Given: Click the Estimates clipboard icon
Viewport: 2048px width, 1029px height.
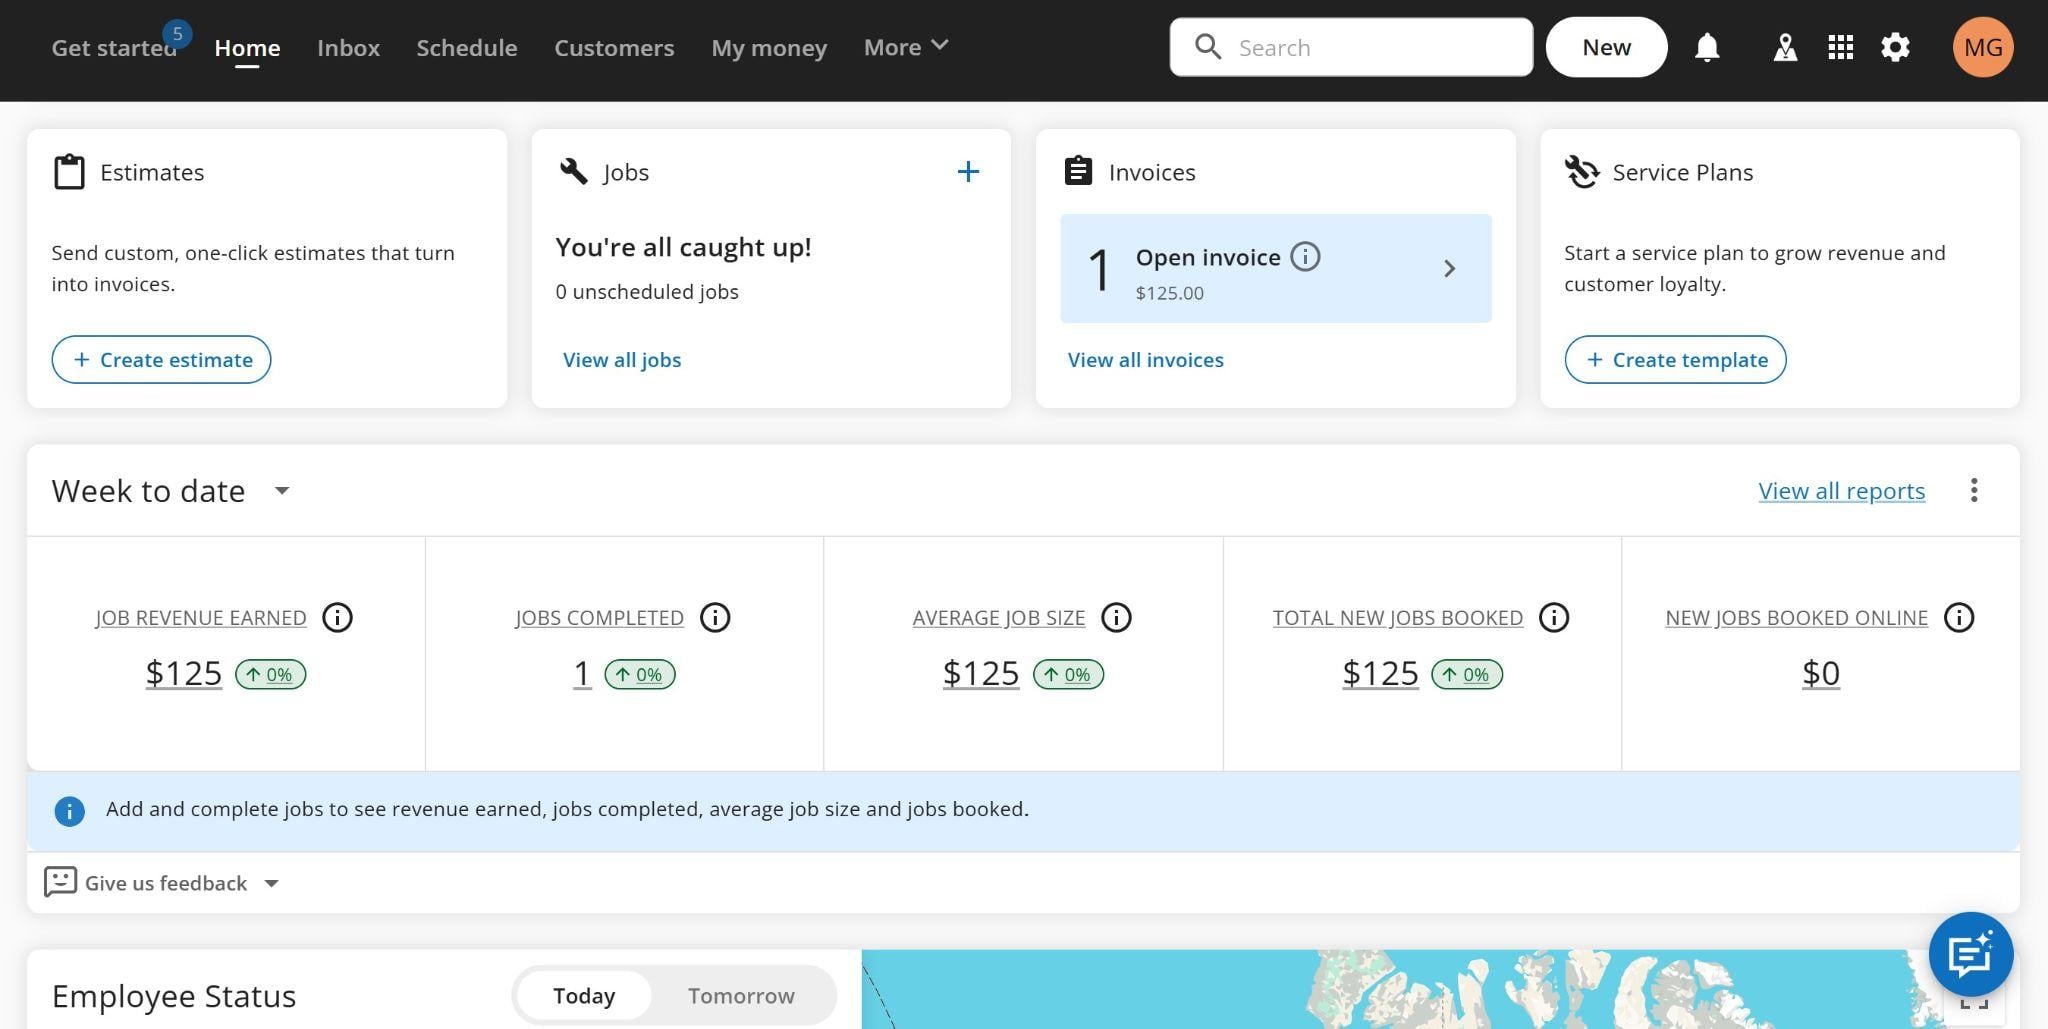Looking at the screenshot, I should [69, 172].
